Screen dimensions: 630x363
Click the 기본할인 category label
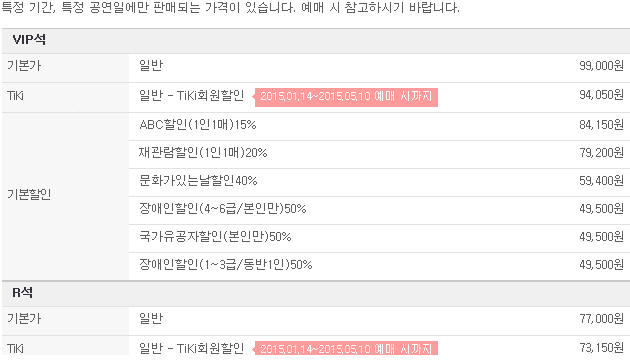click(x=29, y=195)
